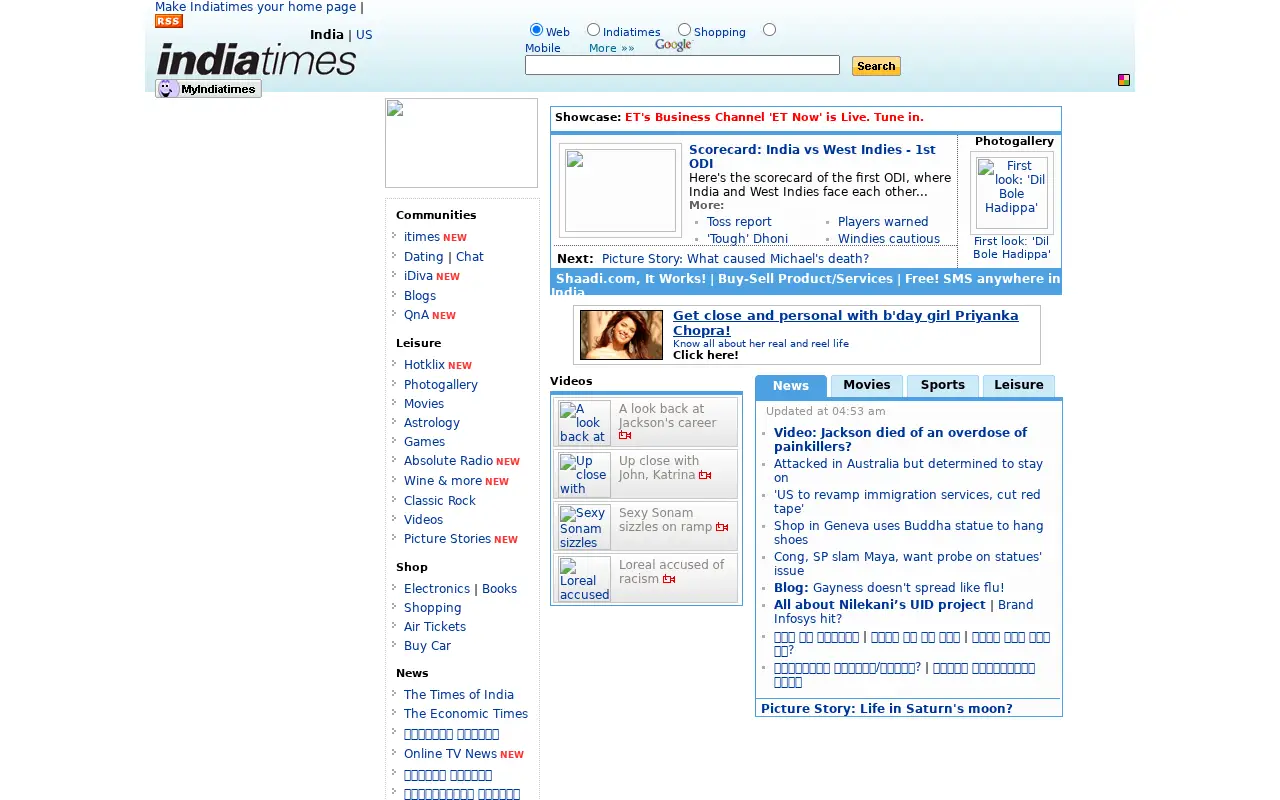Open the Indiatimes logo homepage
This screenshot has width=1280, height=800.
256,60
